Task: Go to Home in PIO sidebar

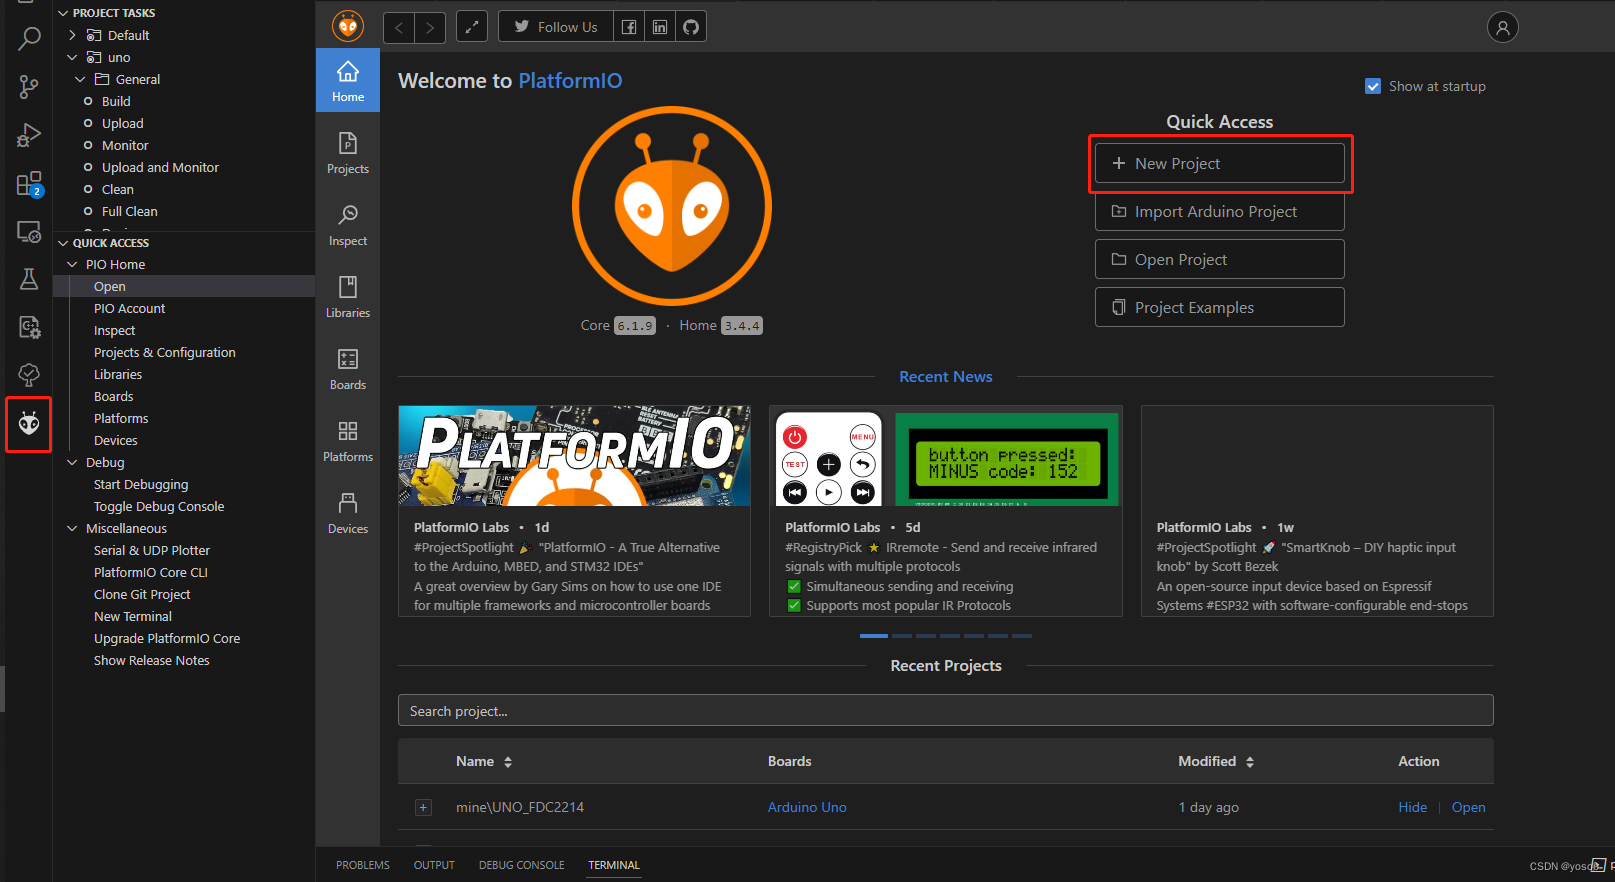Action: tap(348, 81)
